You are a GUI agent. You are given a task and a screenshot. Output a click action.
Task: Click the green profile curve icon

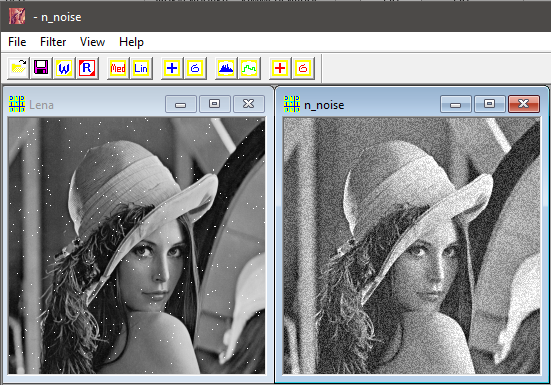(249, 68)
